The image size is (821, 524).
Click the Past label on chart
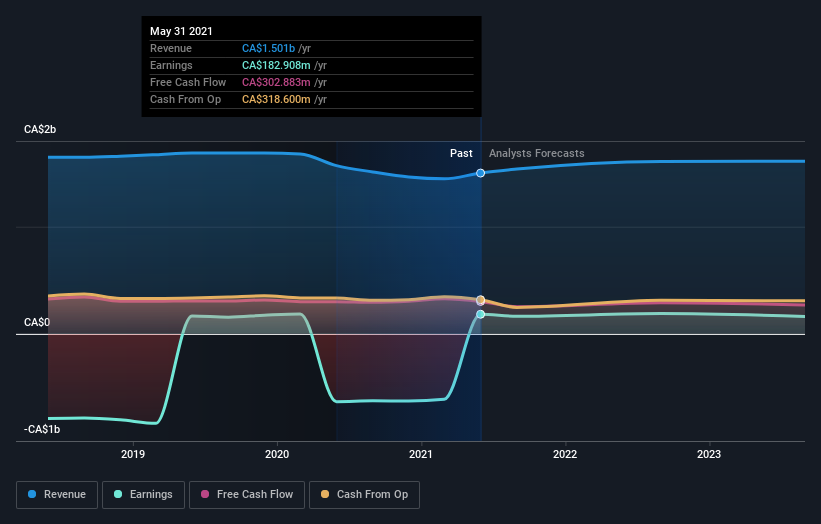coord(461,153)
